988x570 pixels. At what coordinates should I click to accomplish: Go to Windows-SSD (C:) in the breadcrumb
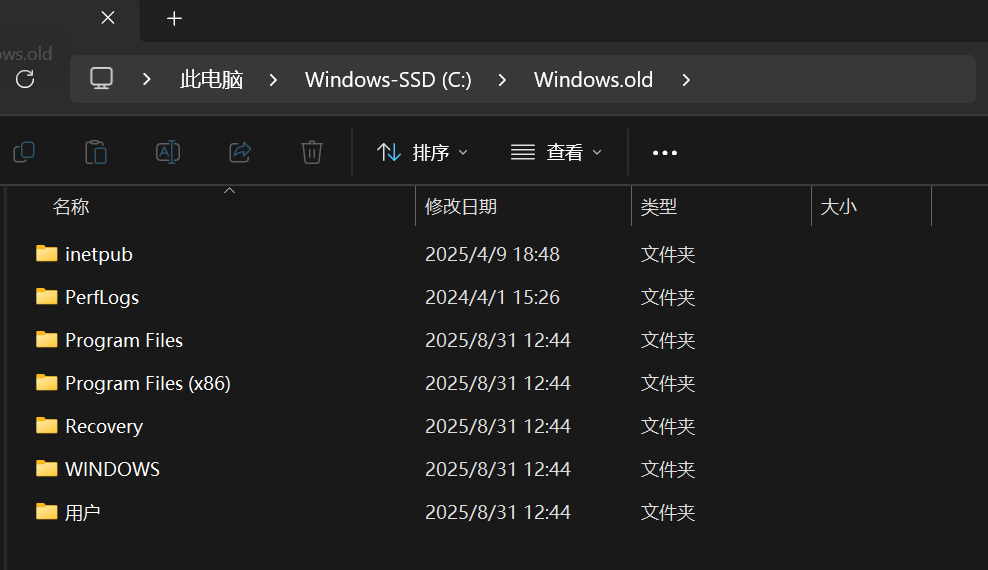point(388,80)
